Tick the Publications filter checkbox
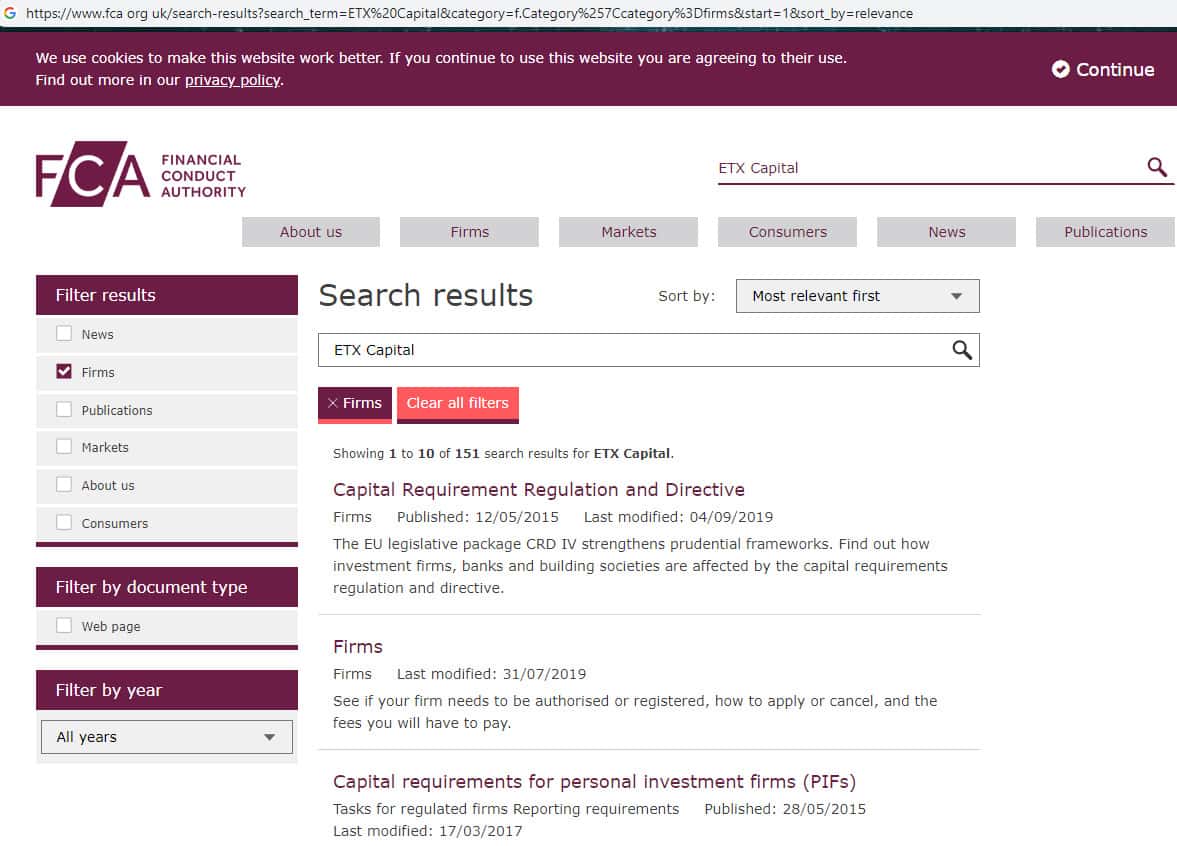 (x=64, y=409)
